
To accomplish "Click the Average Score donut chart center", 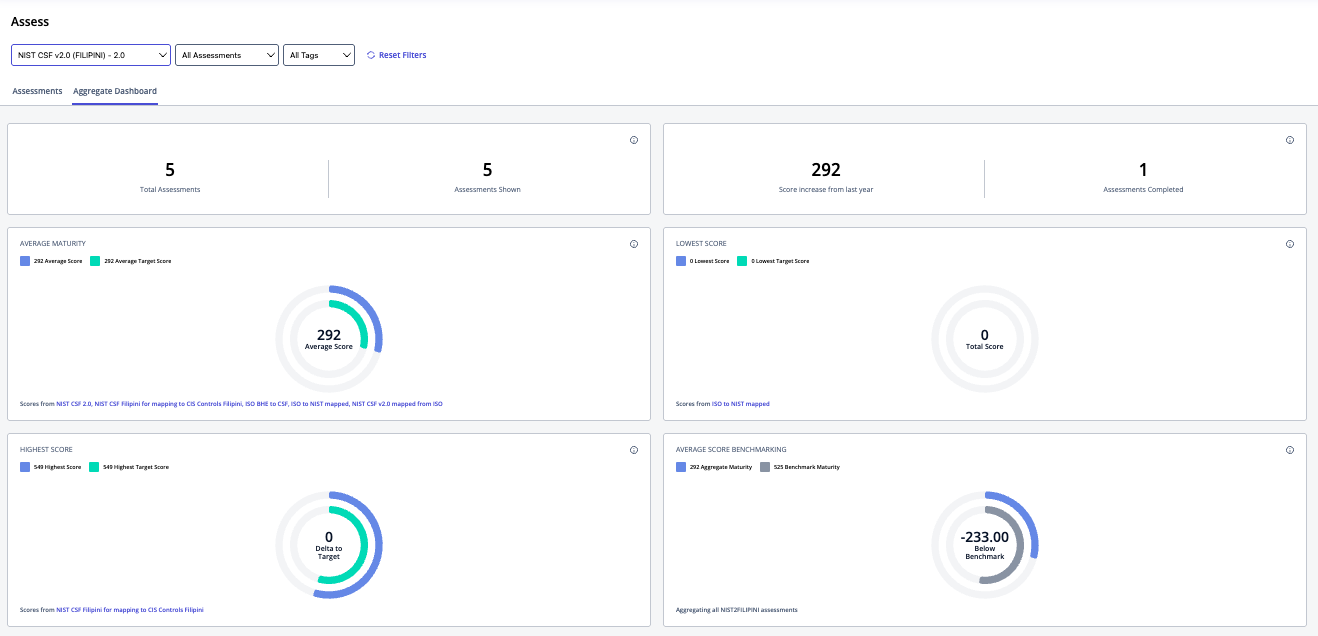I will [329, 339].
